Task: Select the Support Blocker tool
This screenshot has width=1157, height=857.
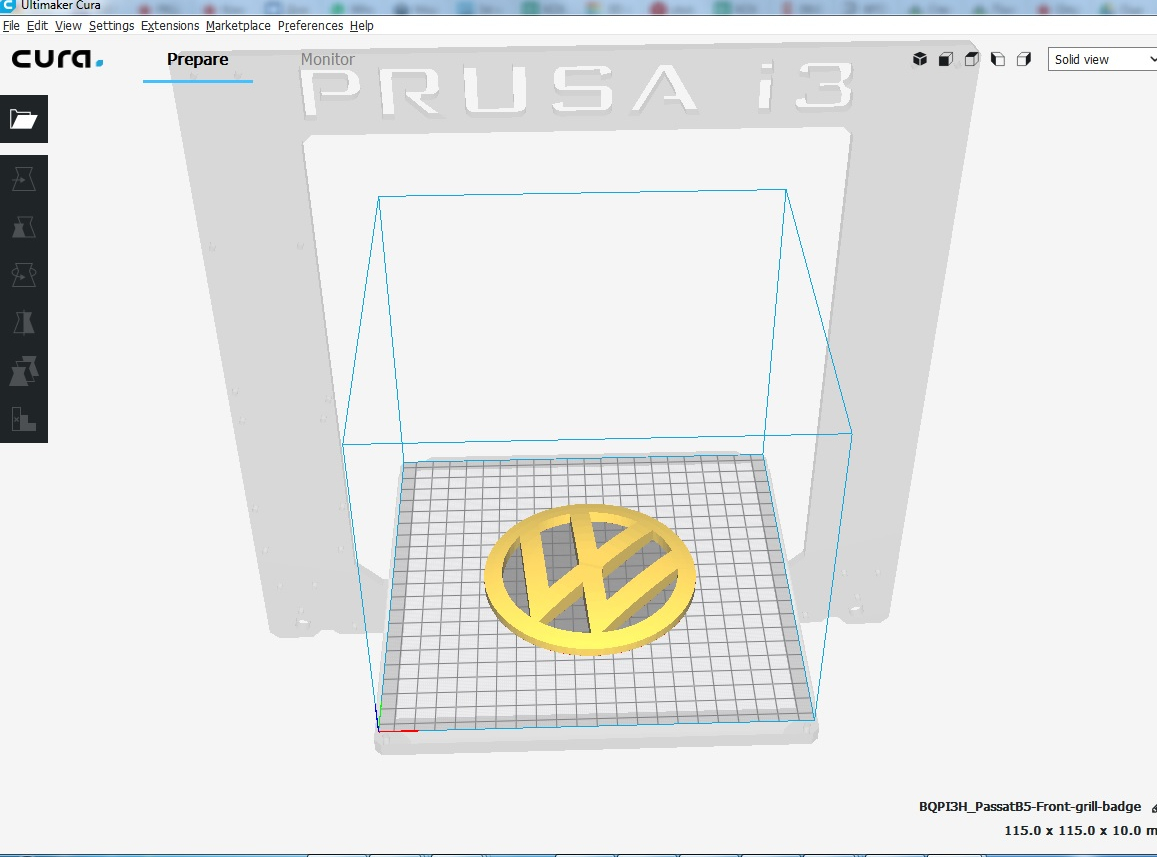Action: click(x=24, y=419)
